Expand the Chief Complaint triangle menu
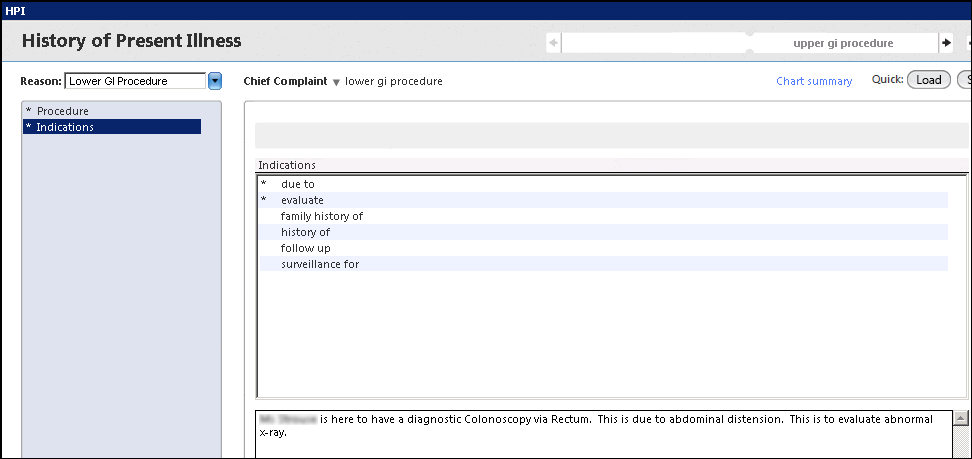The height and width of the screenshot is (459, 972). 337,82
